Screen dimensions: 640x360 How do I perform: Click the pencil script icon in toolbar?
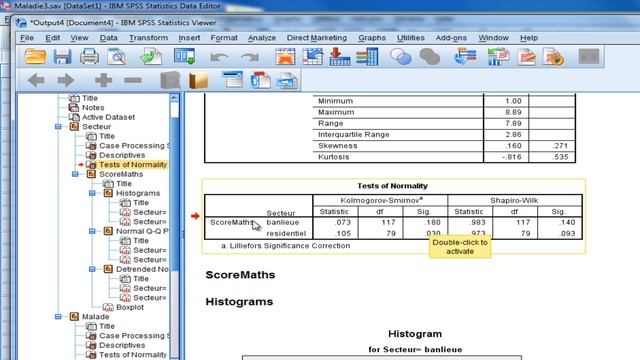527,56
